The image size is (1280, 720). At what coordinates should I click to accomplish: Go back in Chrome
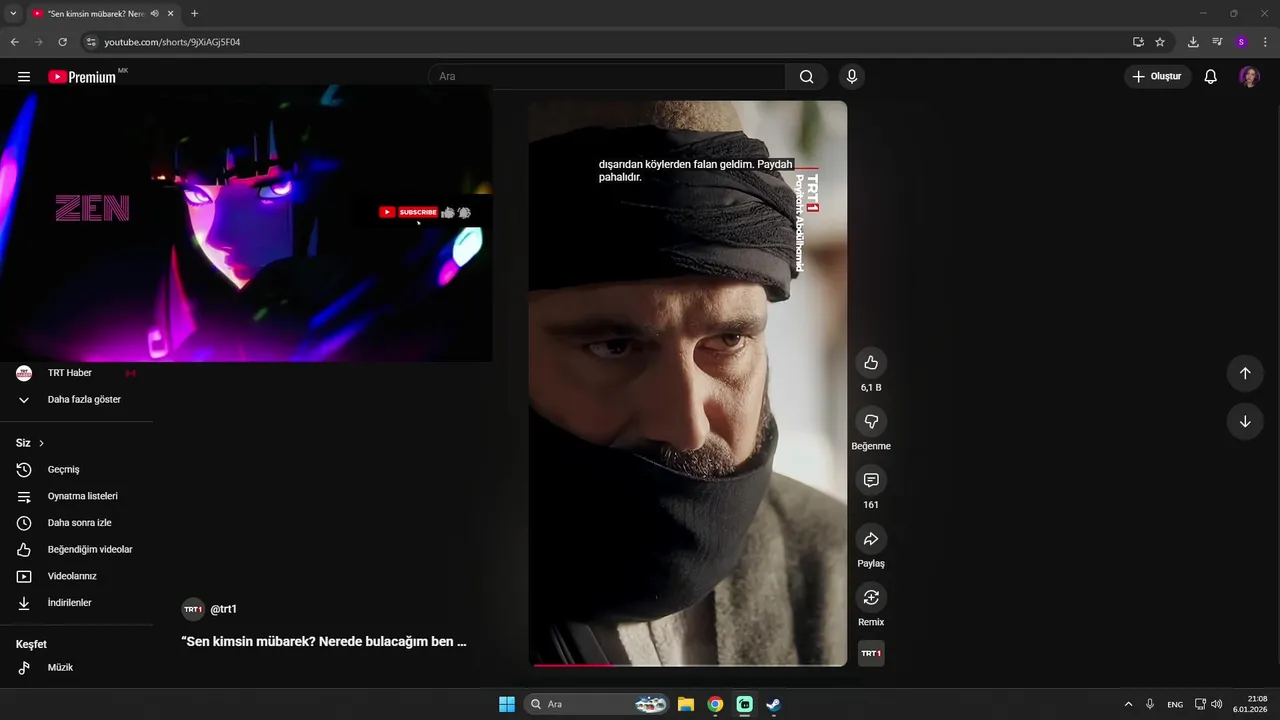[14, 42]
